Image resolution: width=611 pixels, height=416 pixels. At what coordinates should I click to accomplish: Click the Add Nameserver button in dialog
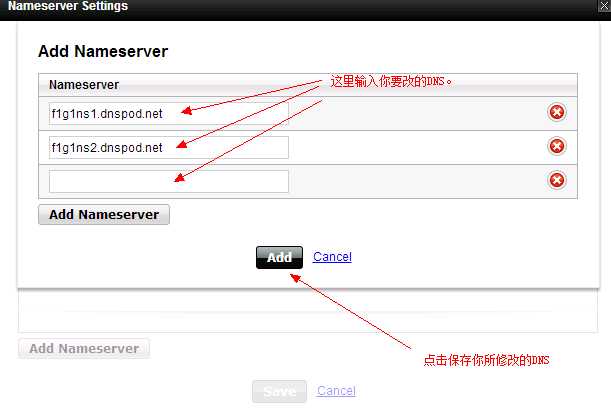point(104,215)
